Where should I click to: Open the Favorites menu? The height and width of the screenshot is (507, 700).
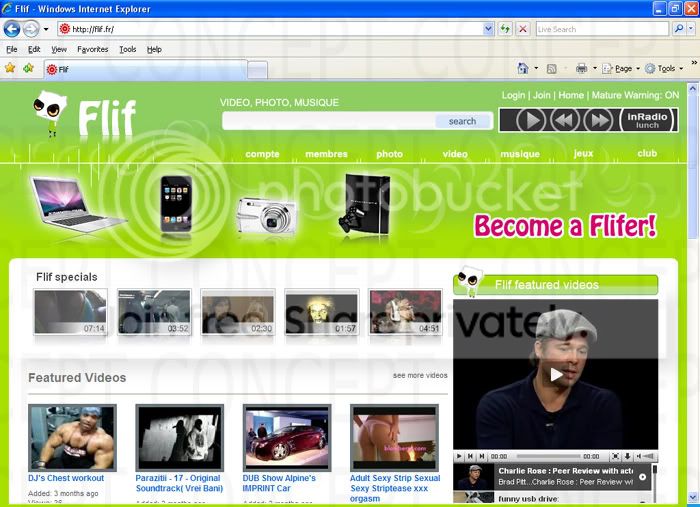coord(92,49)
